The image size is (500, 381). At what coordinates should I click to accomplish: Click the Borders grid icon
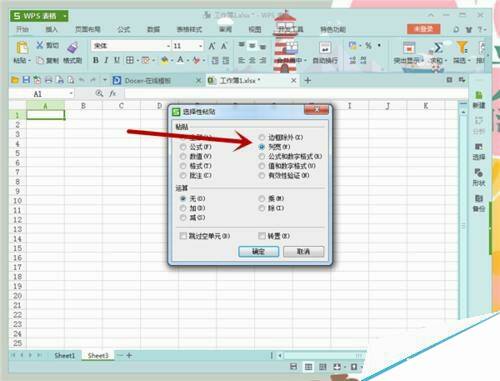130,60
